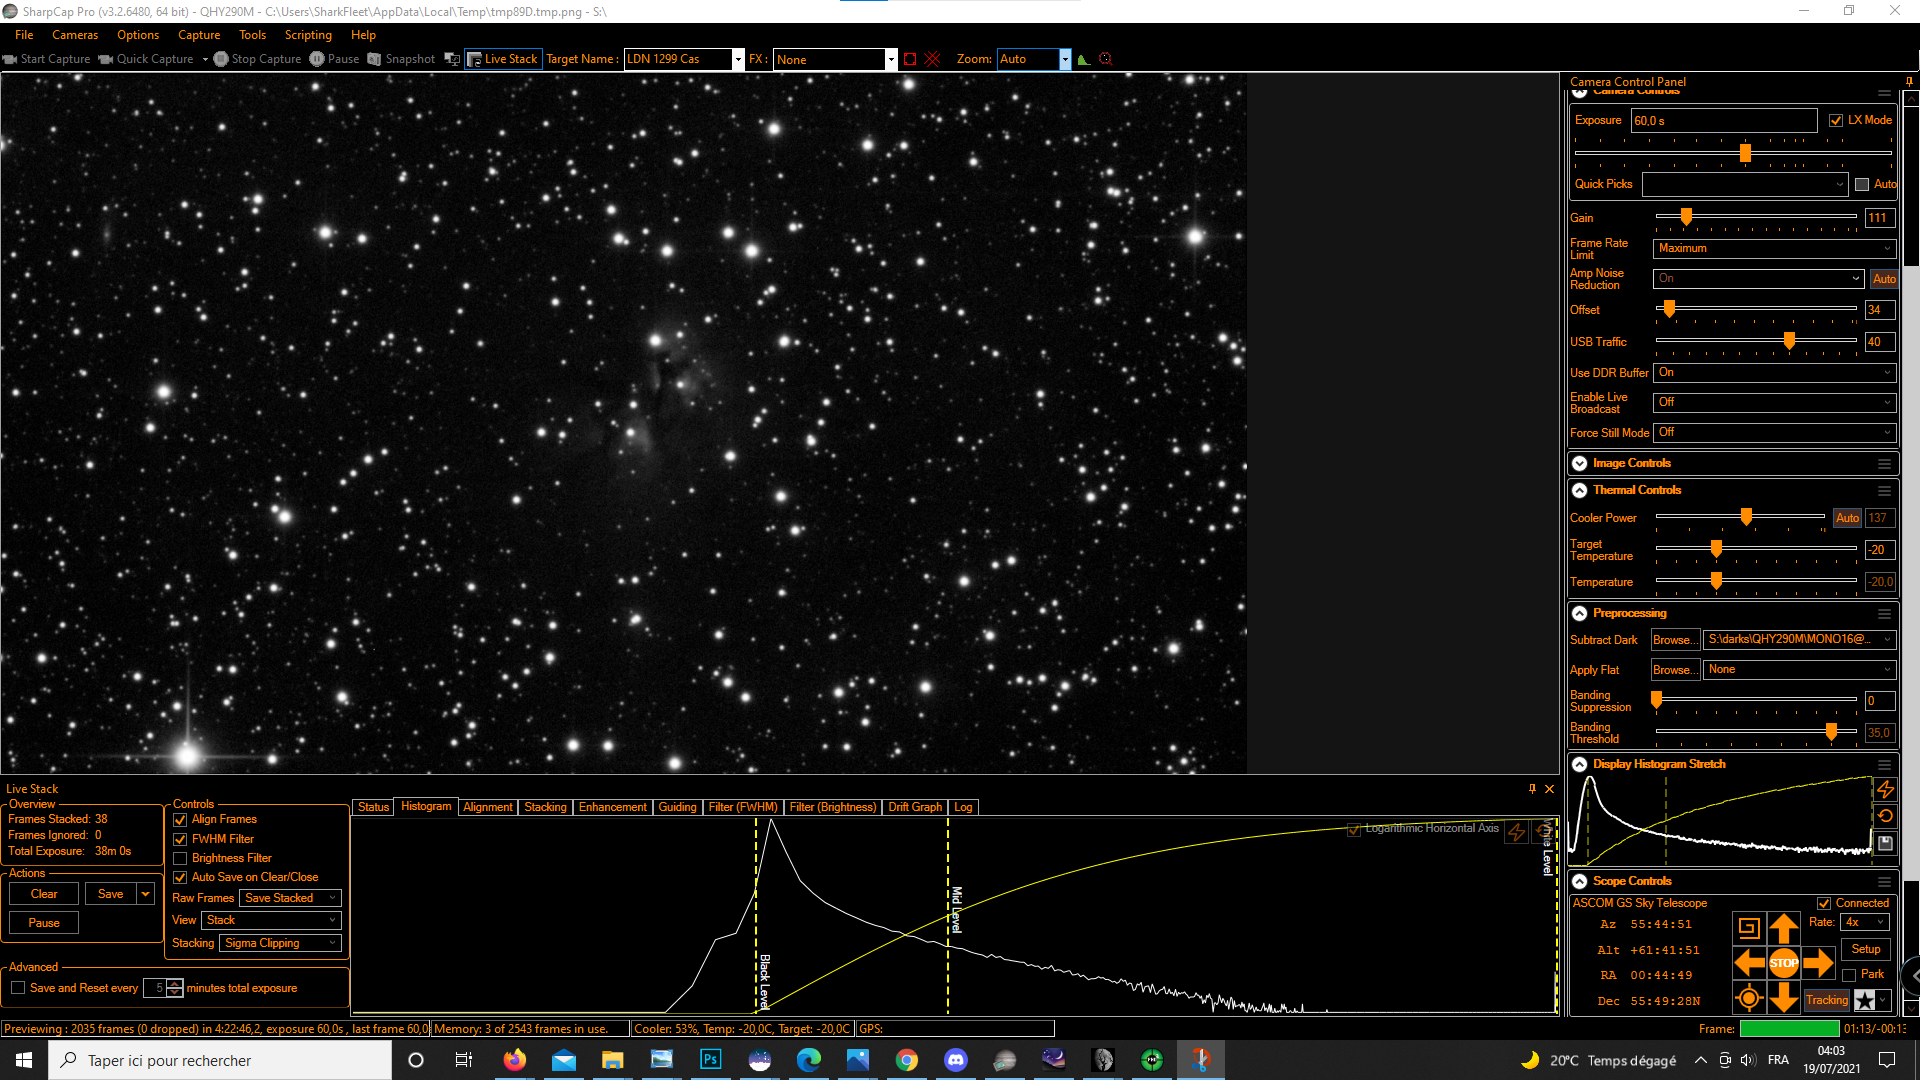Open Firefox from the taskbar
The image size is (1920, 1080).
pyautogui.click(x=515, y=1060)
